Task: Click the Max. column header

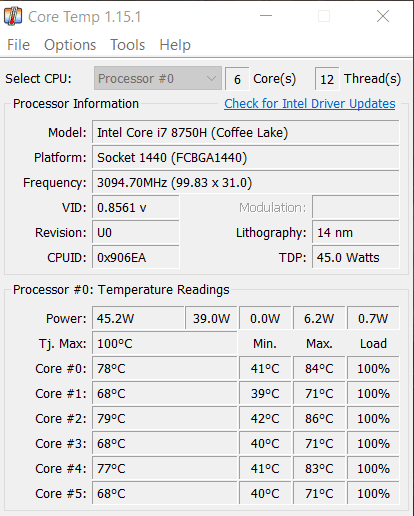Action: [x=319, y=344]
